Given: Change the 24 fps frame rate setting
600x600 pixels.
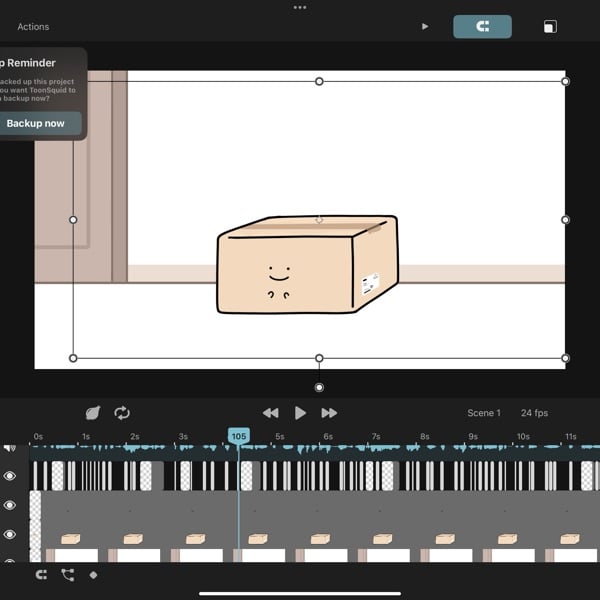Looking at the screenshot, I should point(534,413).
